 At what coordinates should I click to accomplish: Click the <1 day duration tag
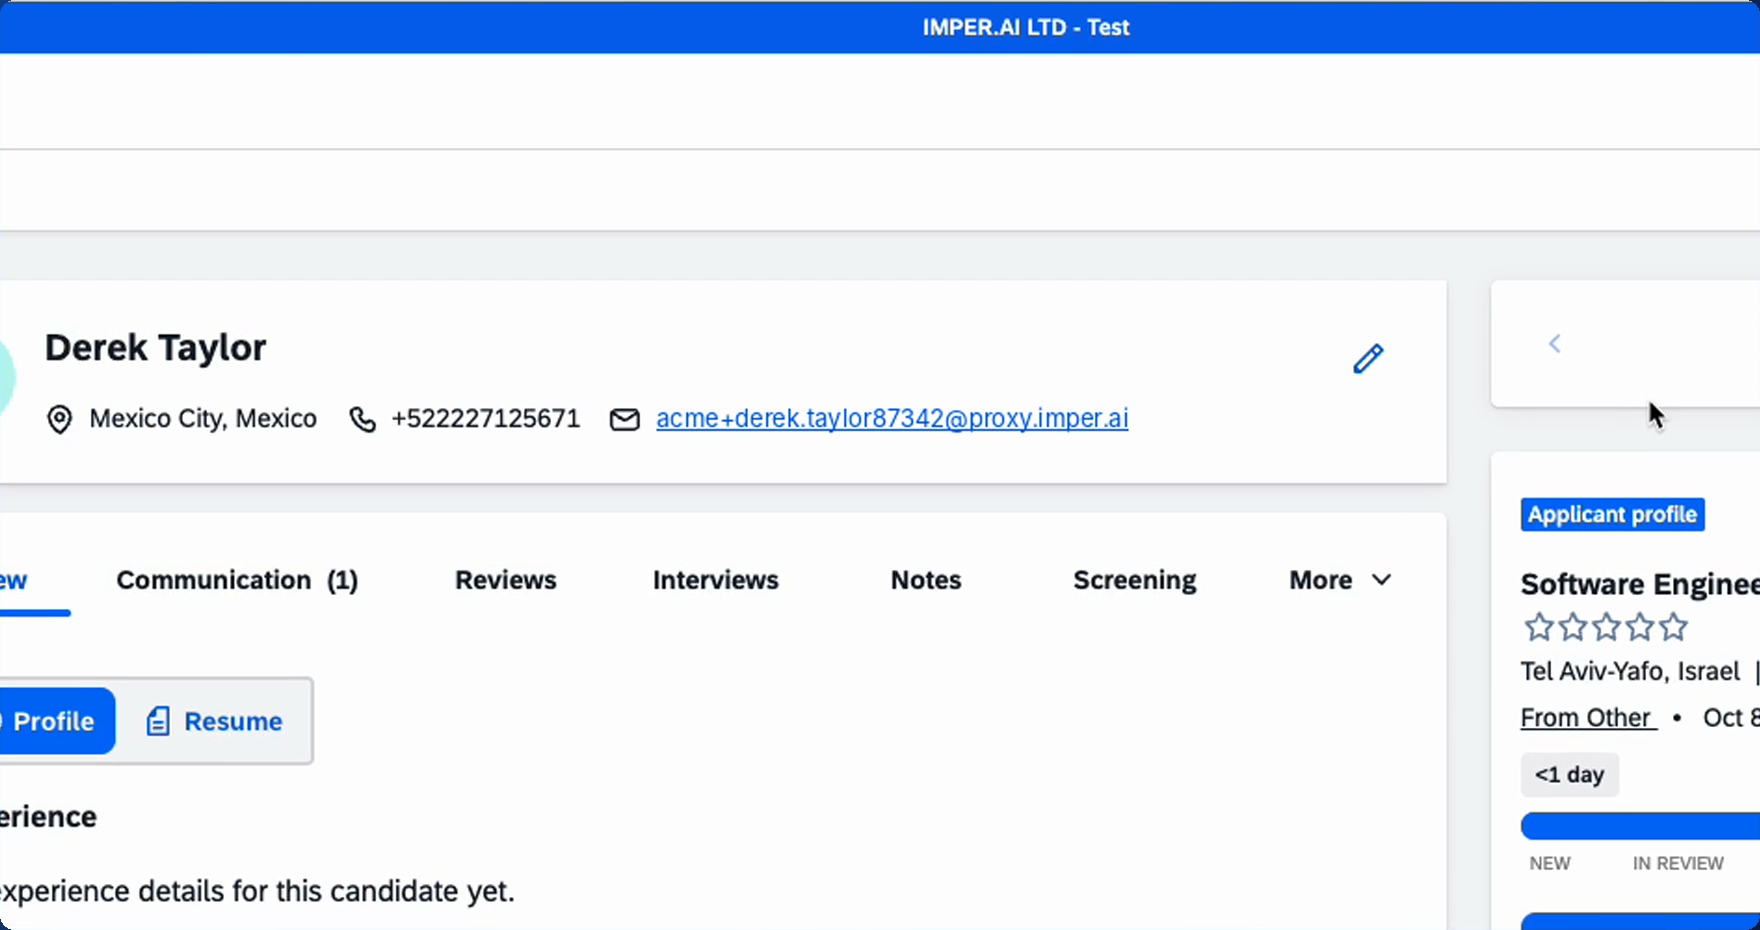1569,775
